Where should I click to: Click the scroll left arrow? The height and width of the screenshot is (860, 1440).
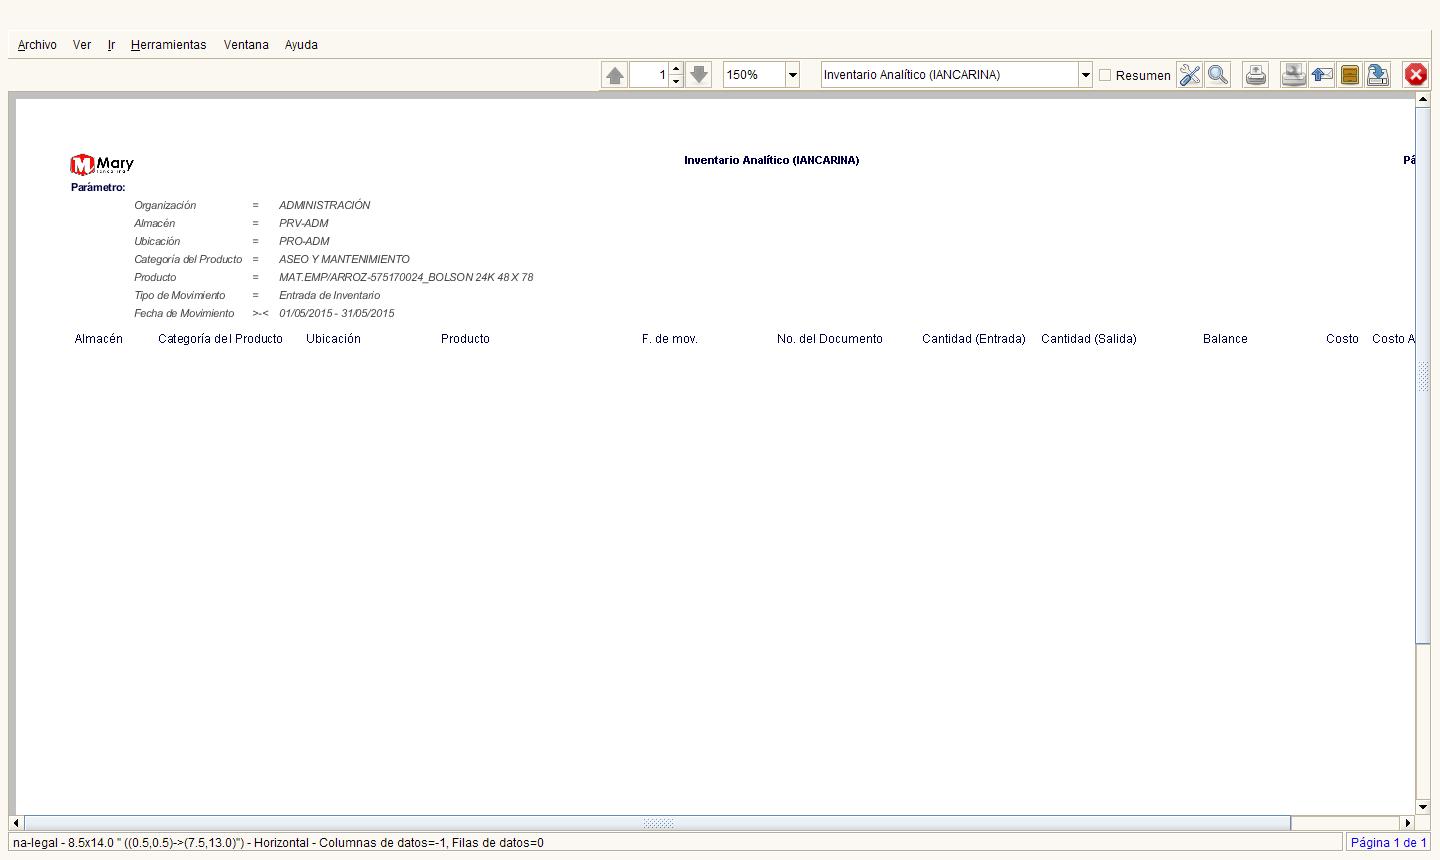click(16, 823)
